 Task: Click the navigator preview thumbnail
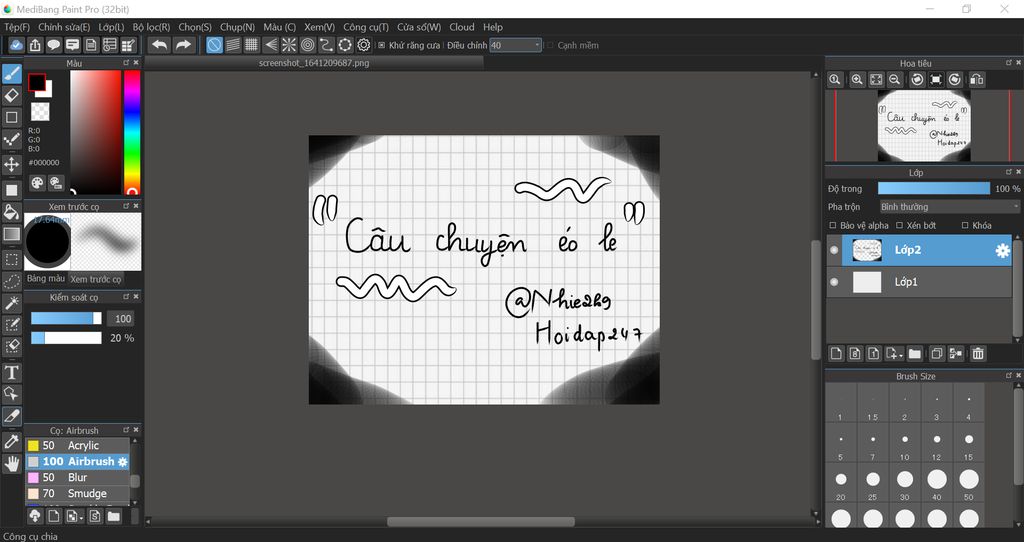point(923,126)
